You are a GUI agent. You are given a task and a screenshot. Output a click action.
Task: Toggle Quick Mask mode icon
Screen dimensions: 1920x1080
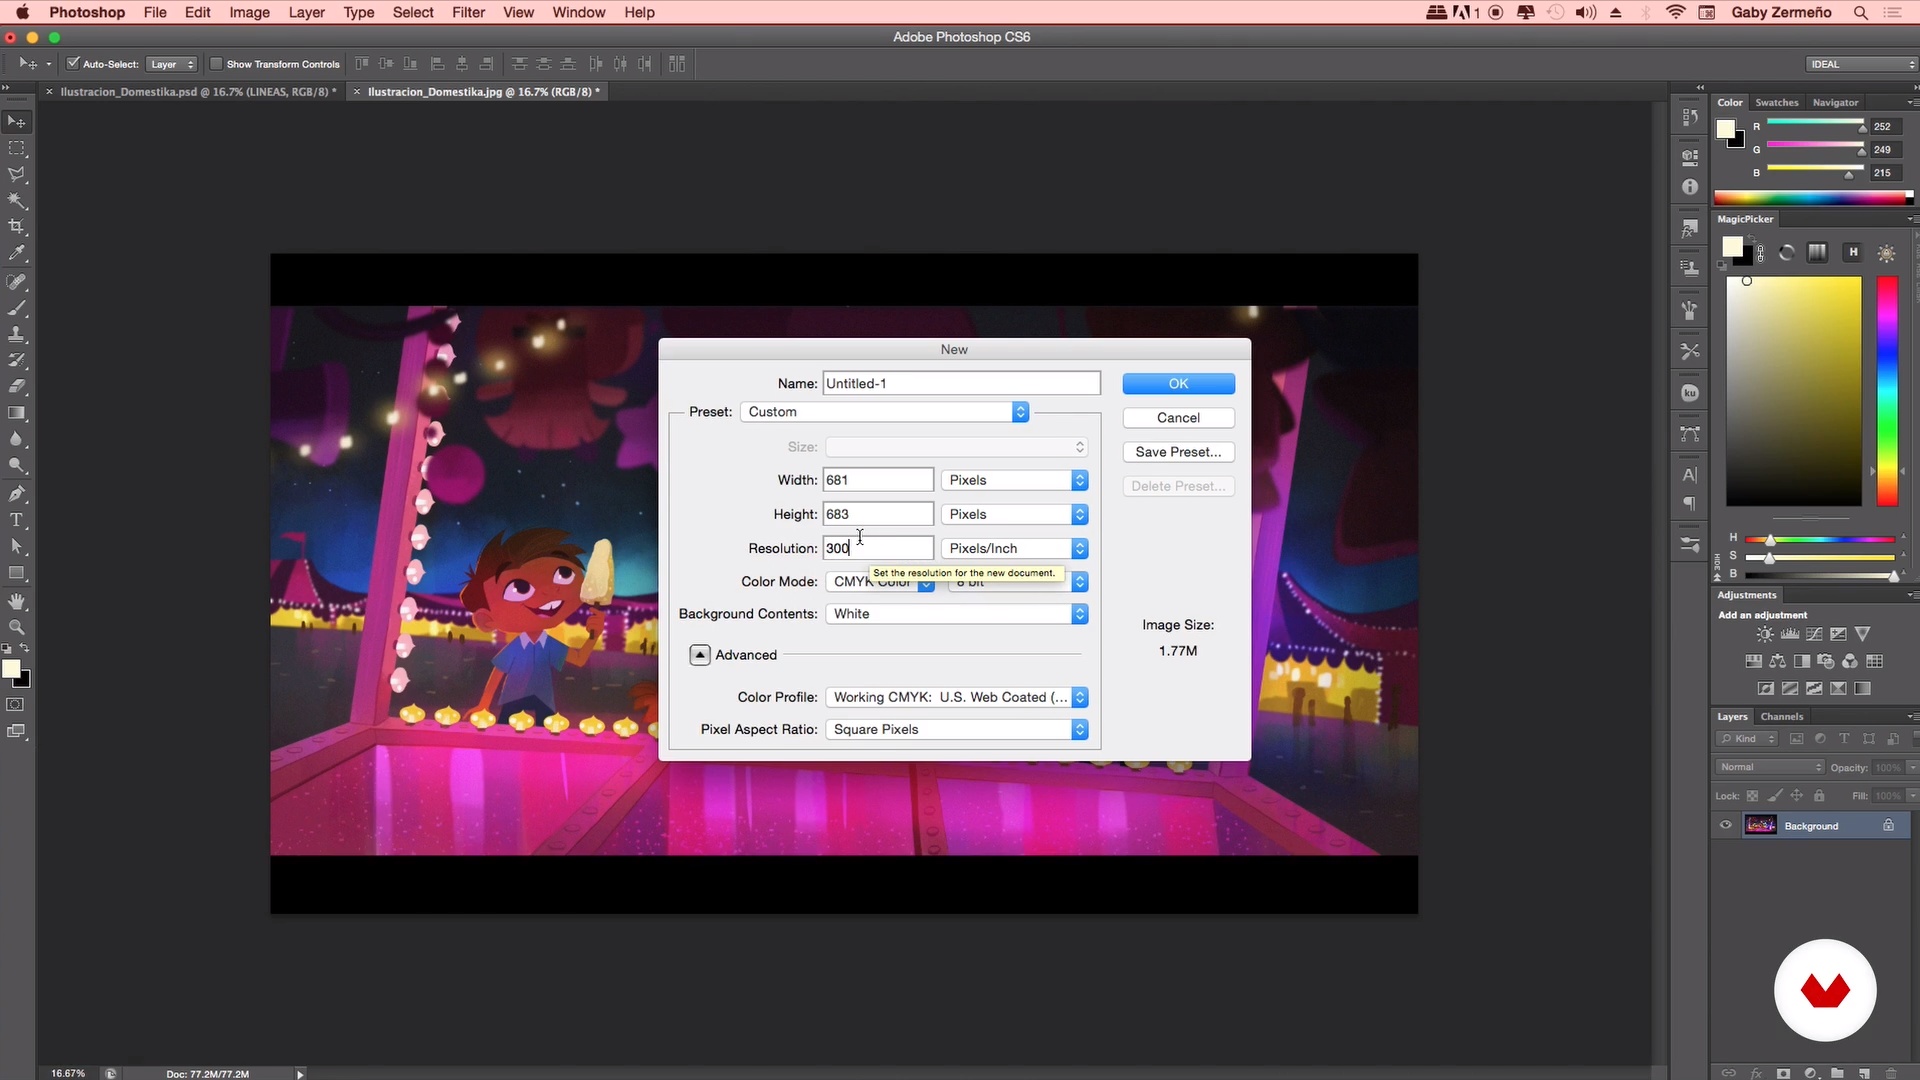[x=16, y=705]
